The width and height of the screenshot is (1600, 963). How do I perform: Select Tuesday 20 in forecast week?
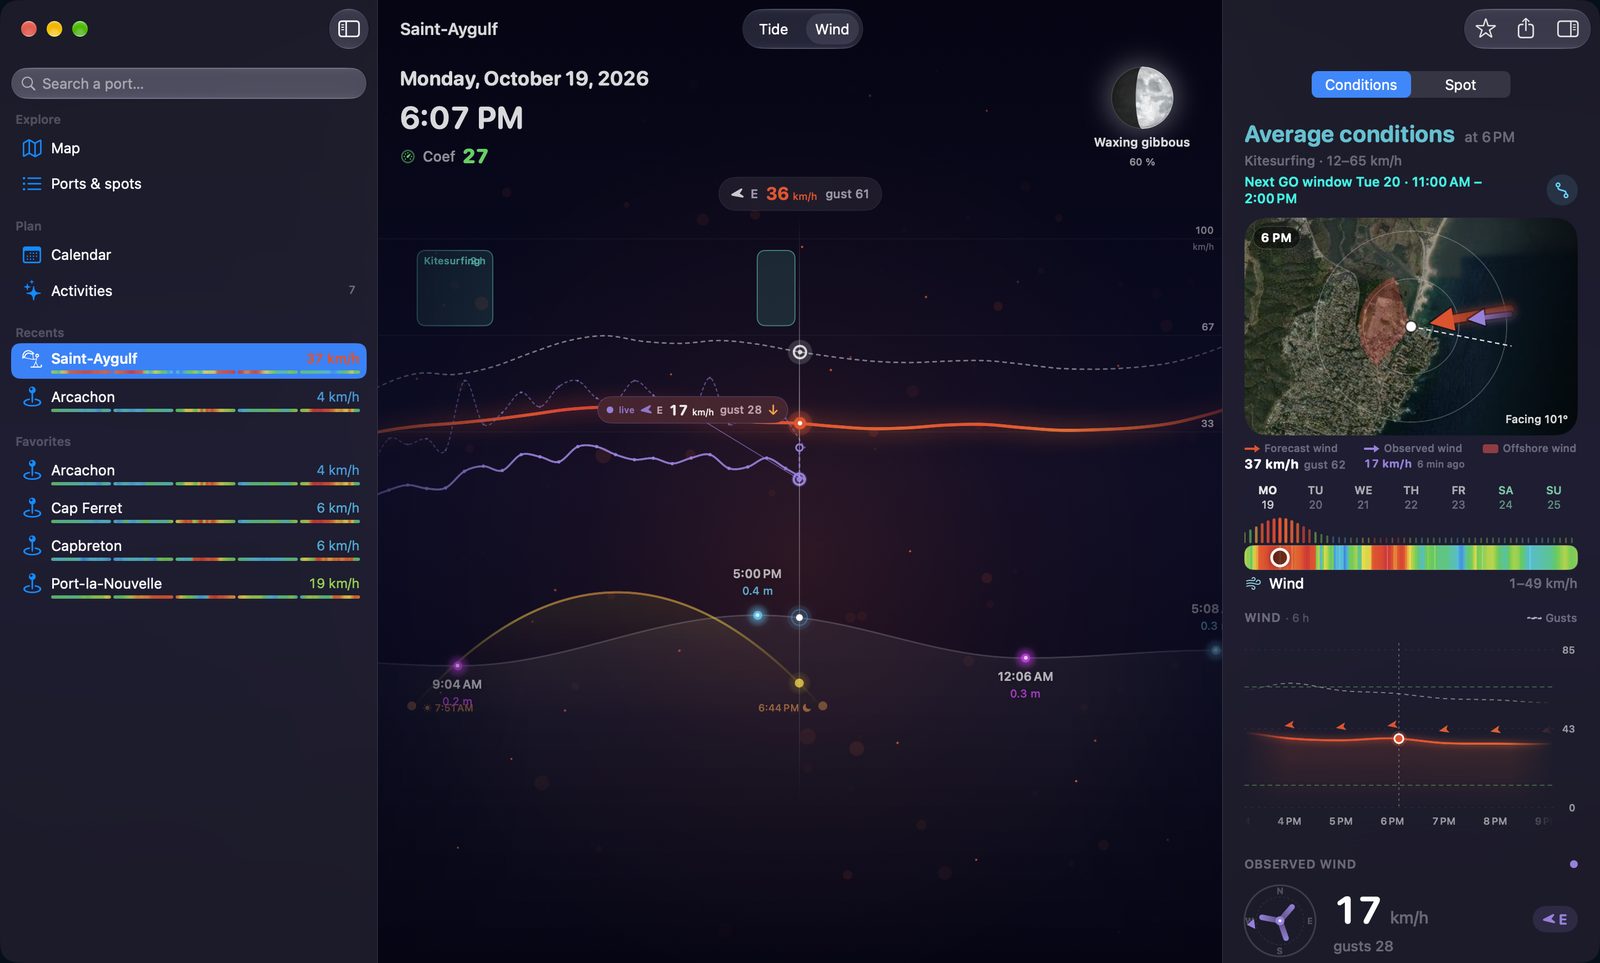pos(1315,497)
